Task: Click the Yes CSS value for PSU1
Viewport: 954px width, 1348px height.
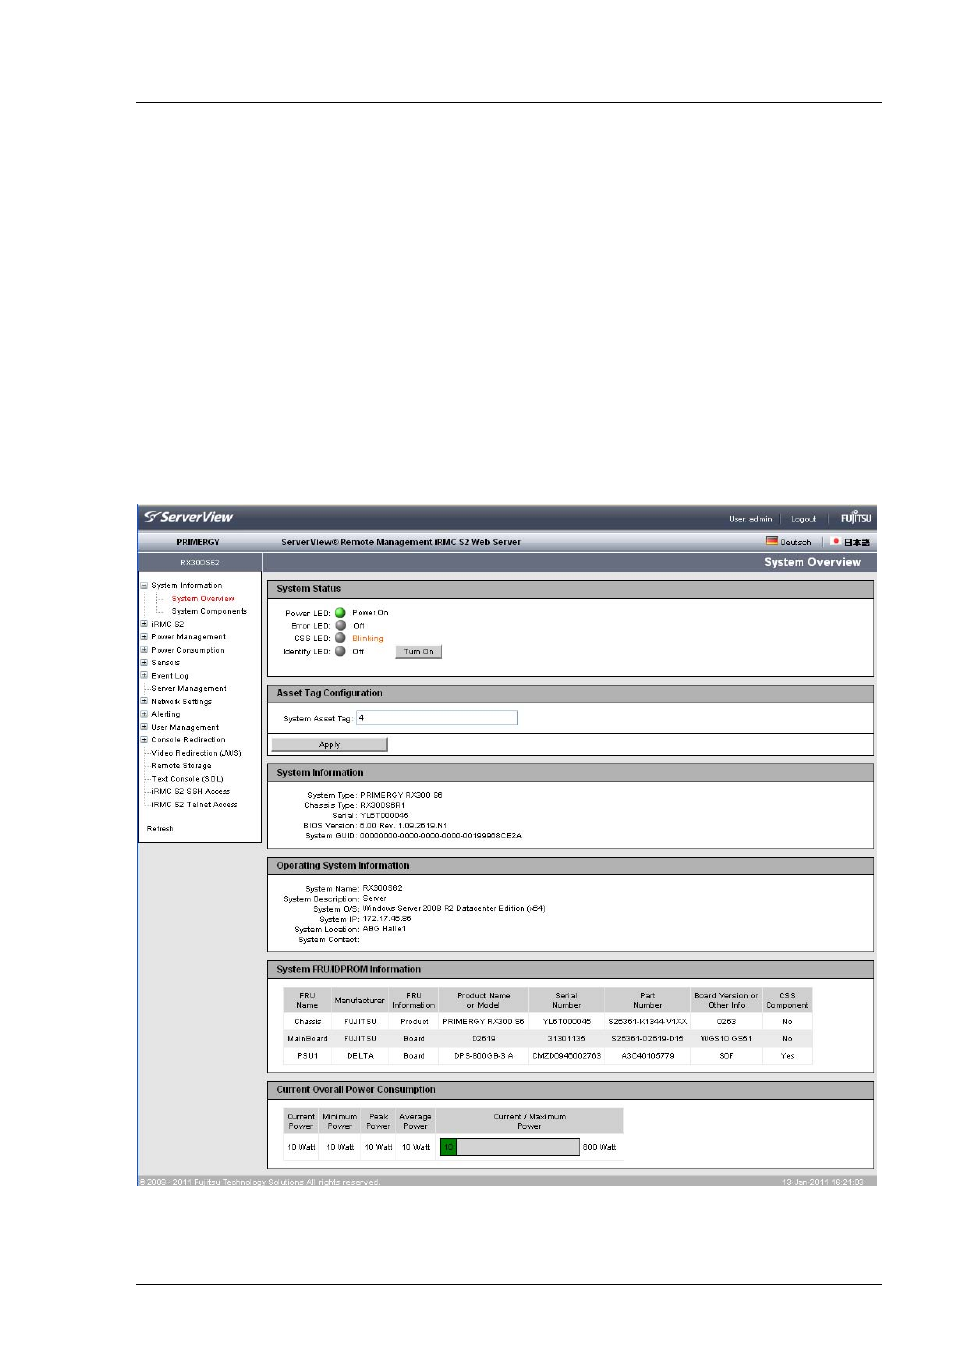Action: [787, 1056]
